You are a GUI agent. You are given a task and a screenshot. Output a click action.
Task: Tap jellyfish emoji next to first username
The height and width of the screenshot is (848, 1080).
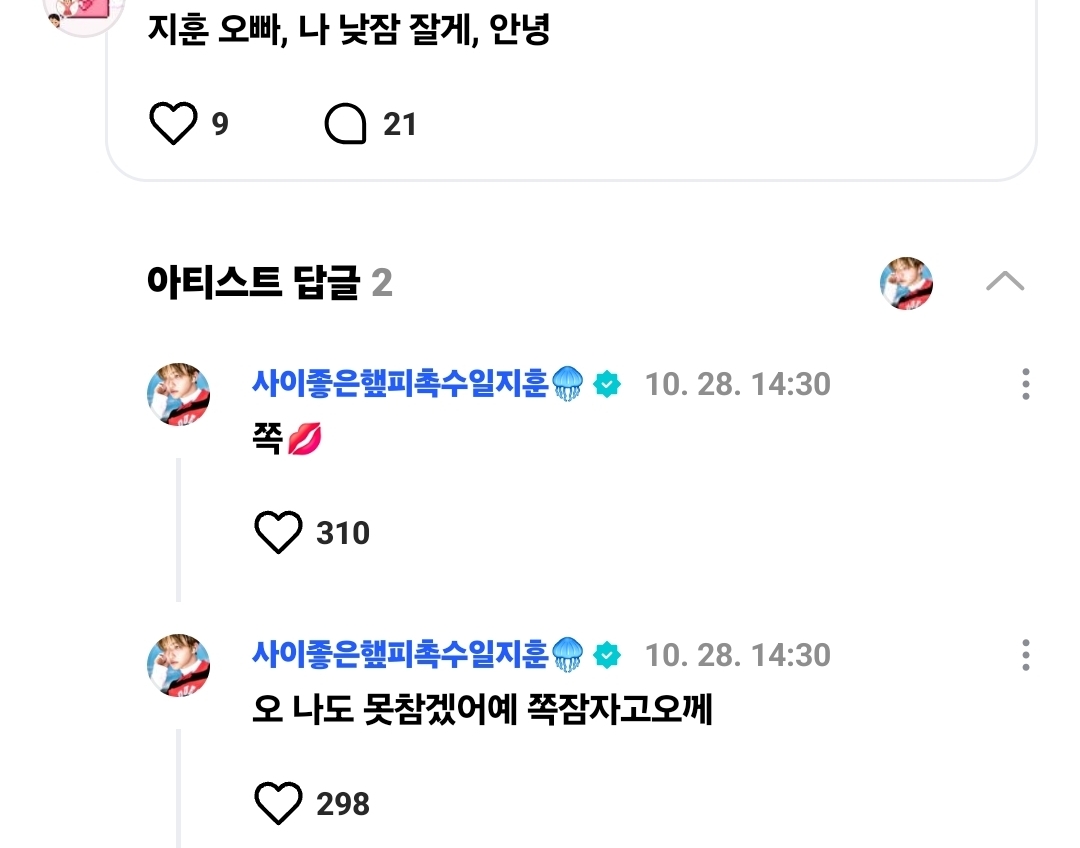point(568,384)
